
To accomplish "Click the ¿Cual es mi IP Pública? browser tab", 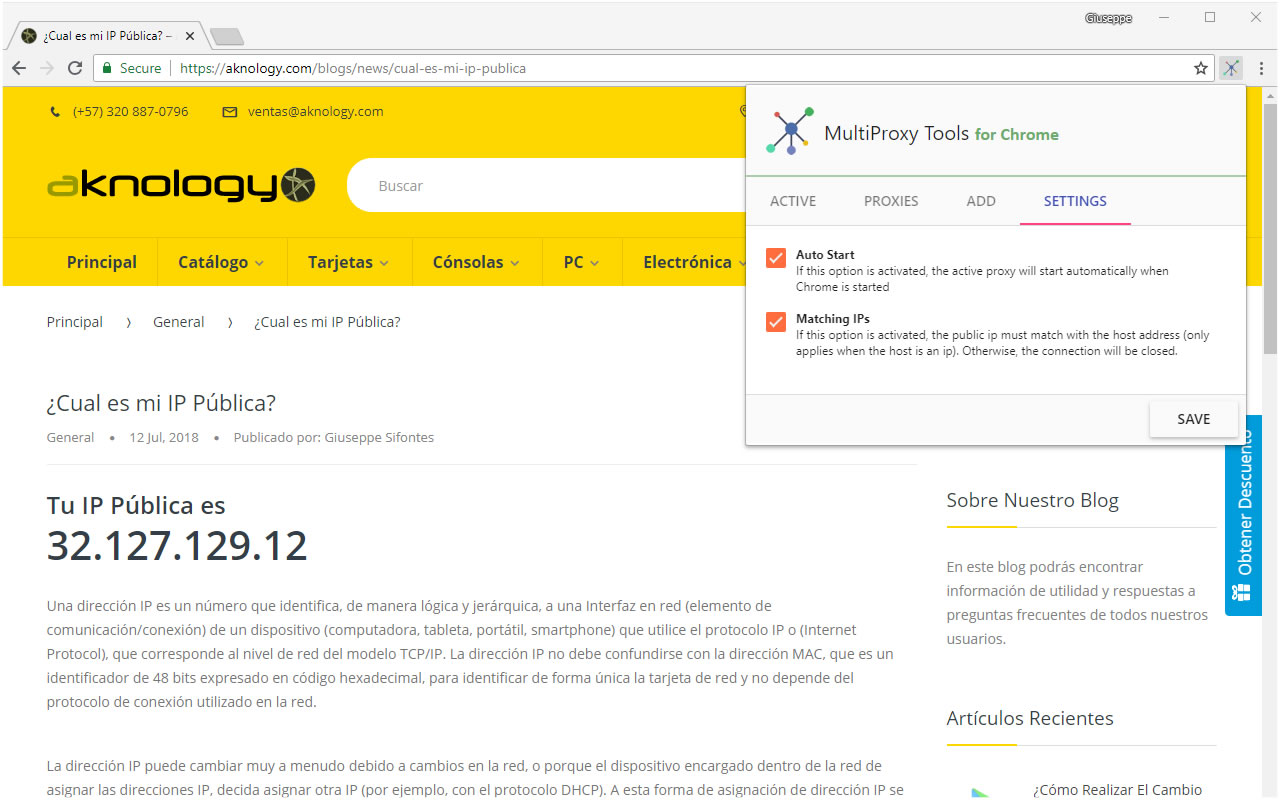I will tap(106, 36).
